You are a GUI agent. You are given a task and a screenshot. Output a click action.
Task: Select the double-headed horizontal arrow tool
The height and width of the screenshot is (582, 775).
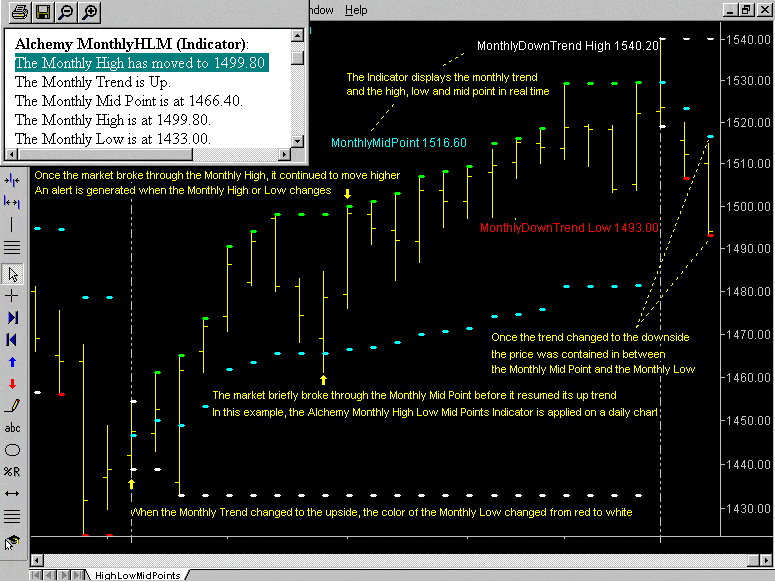pos(12,494)
